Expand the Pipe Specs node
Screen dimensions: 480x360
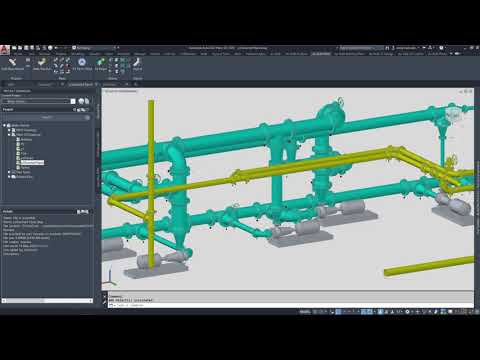9,172
